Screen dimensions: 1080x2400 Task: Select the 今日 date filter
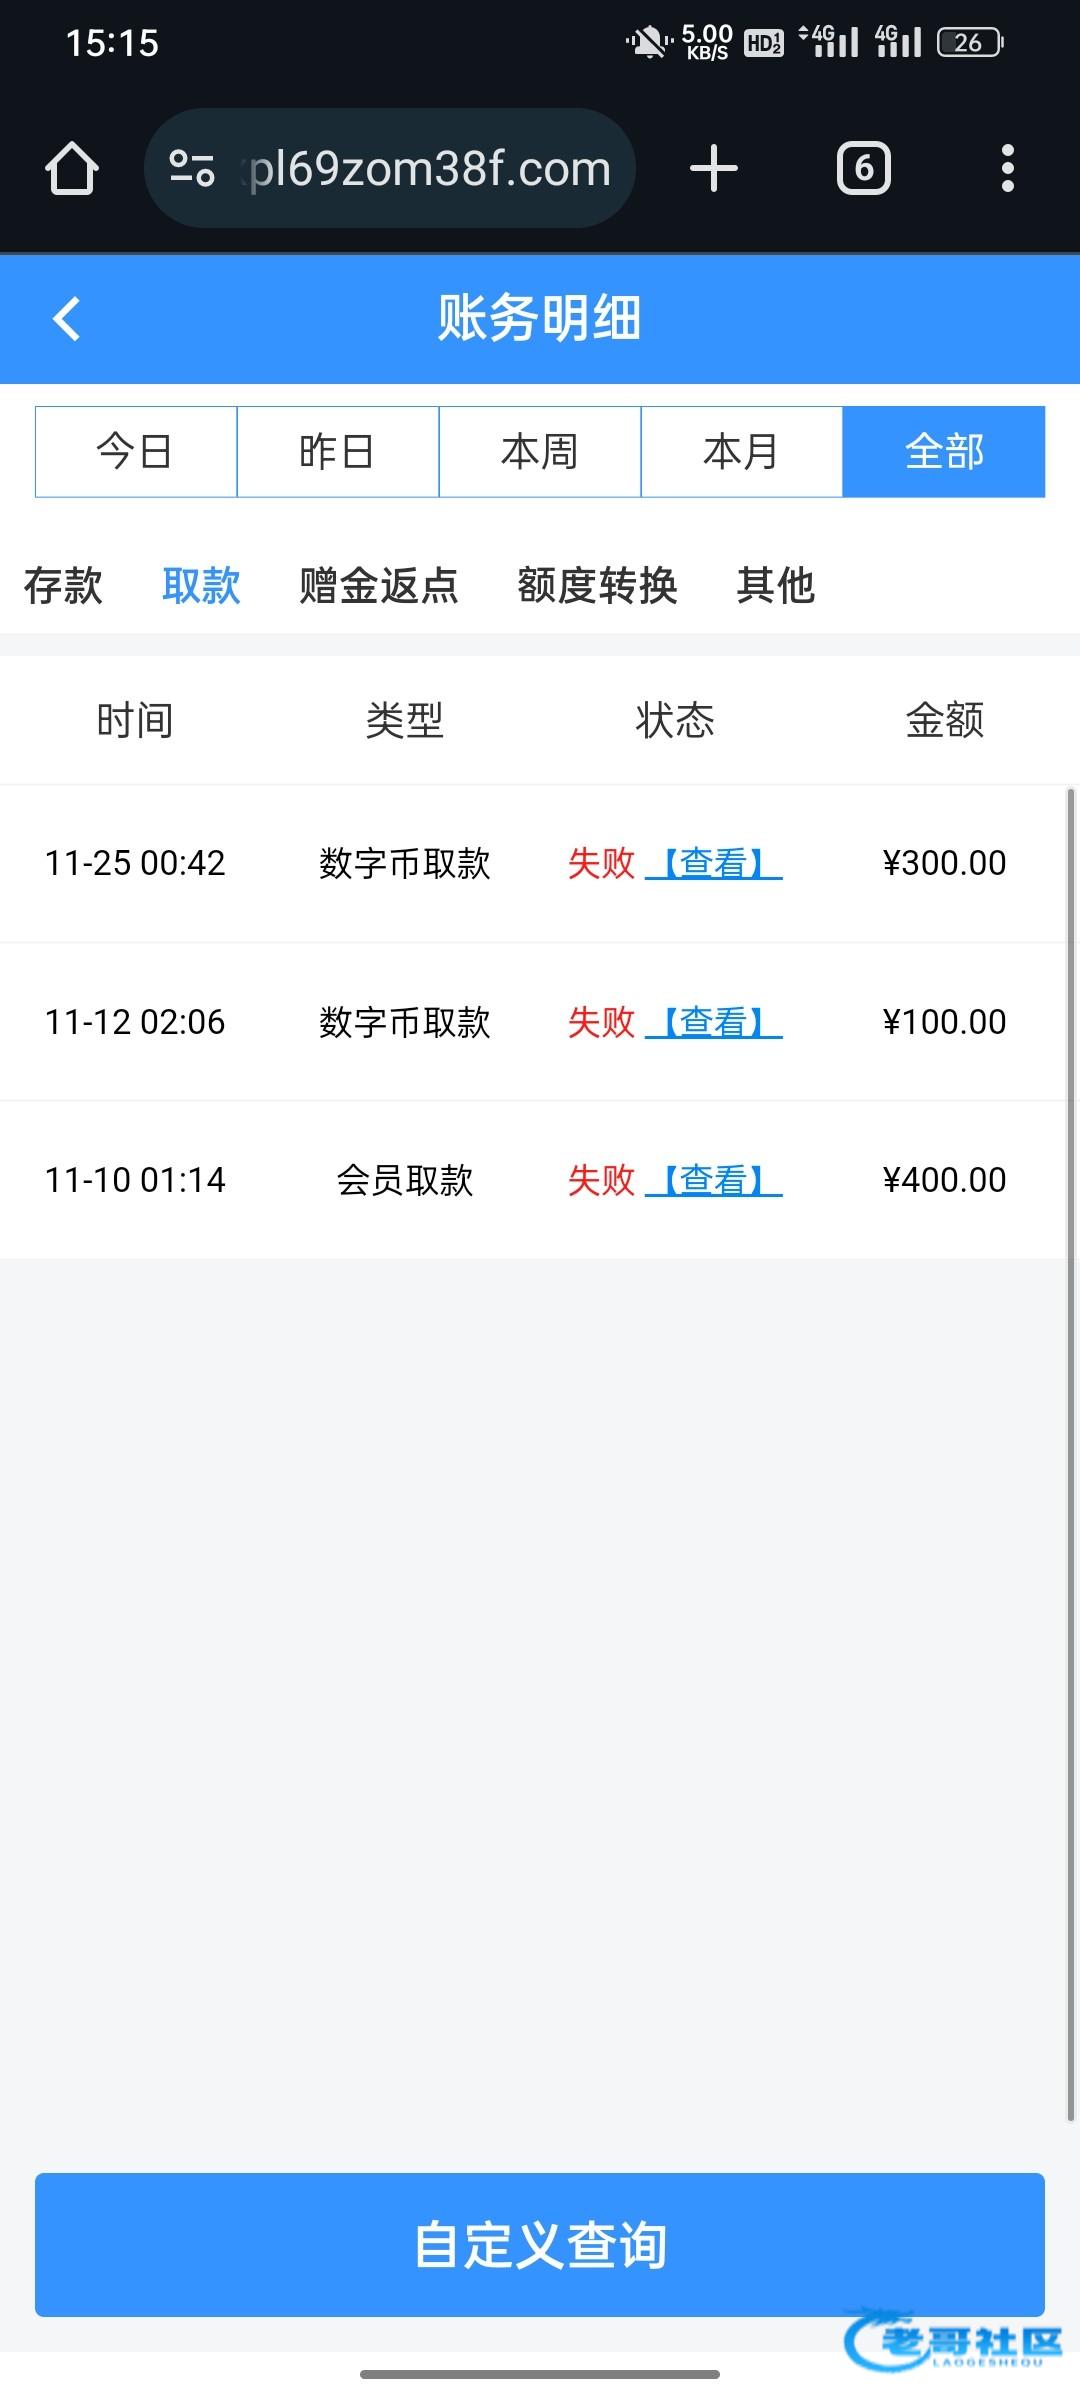click(136, 452)
